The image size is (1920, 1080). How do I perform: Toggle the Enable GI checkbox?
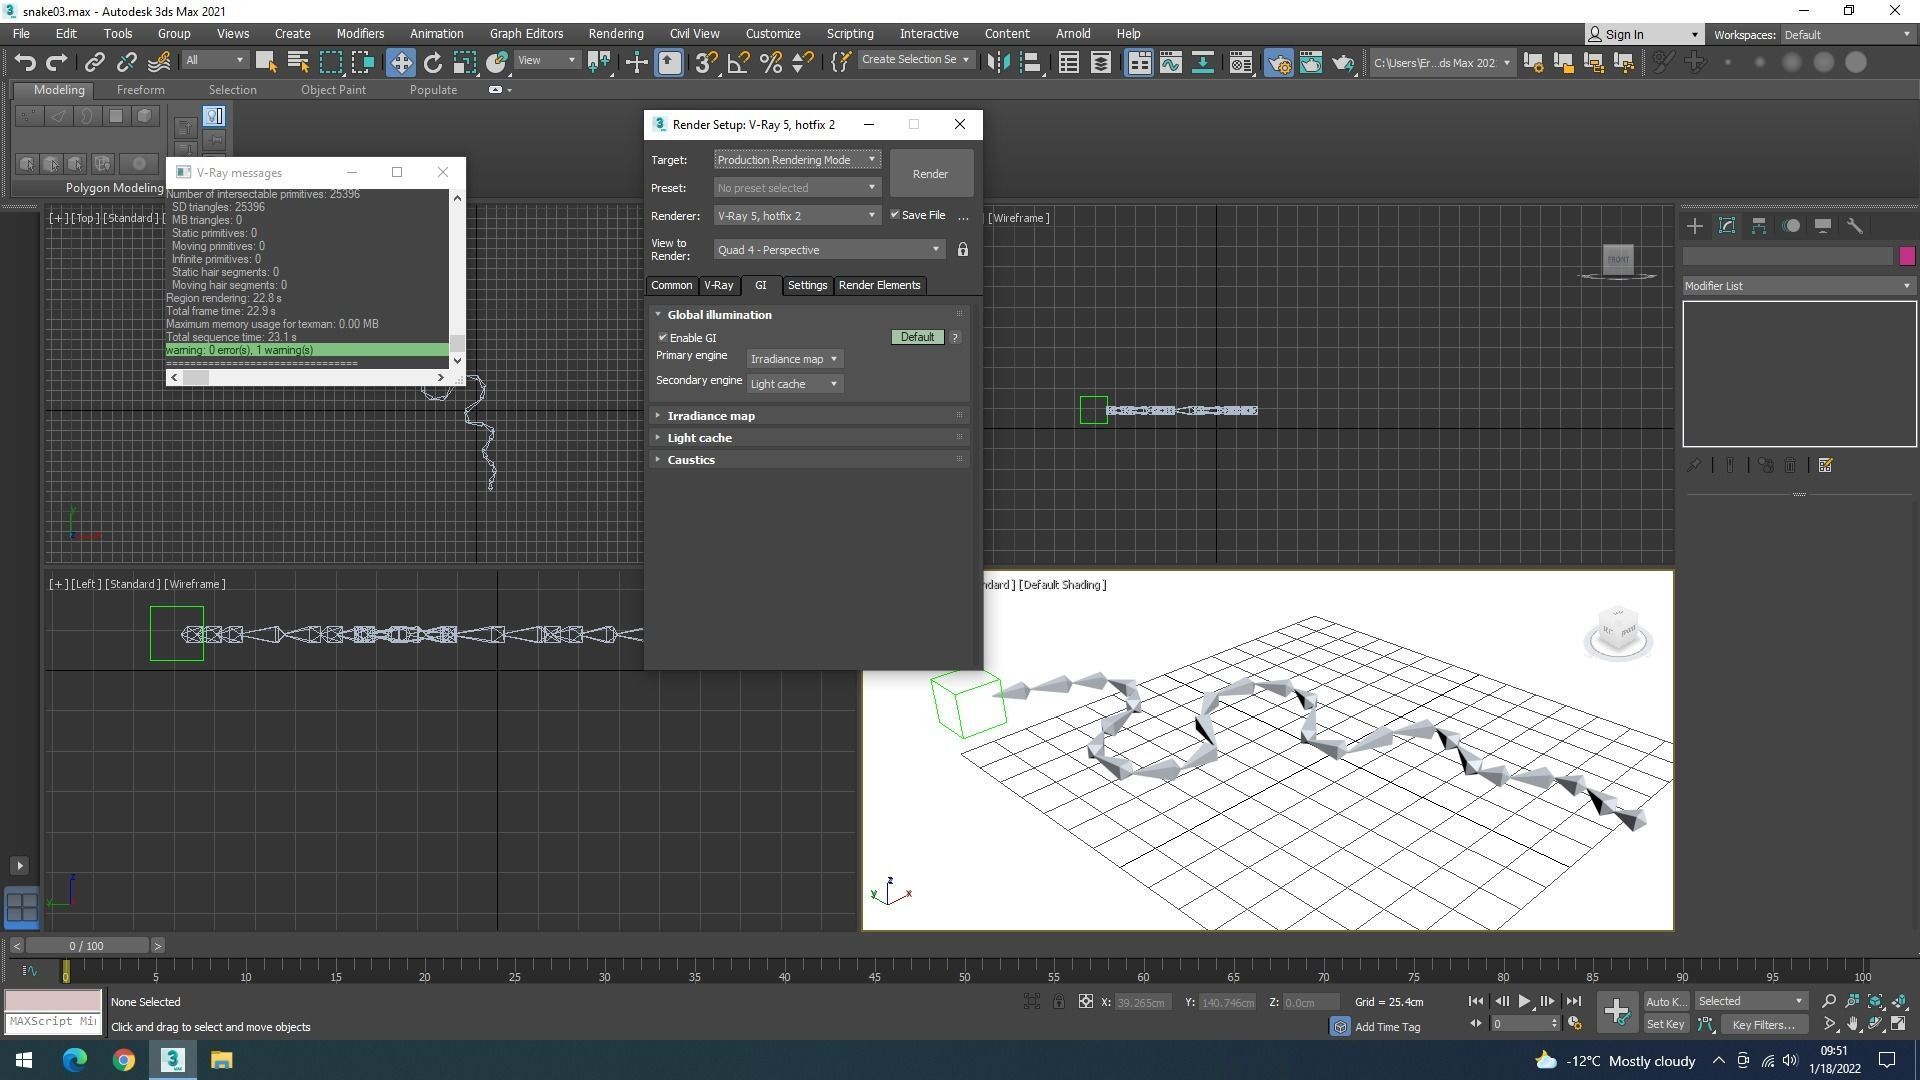point(662,338)
